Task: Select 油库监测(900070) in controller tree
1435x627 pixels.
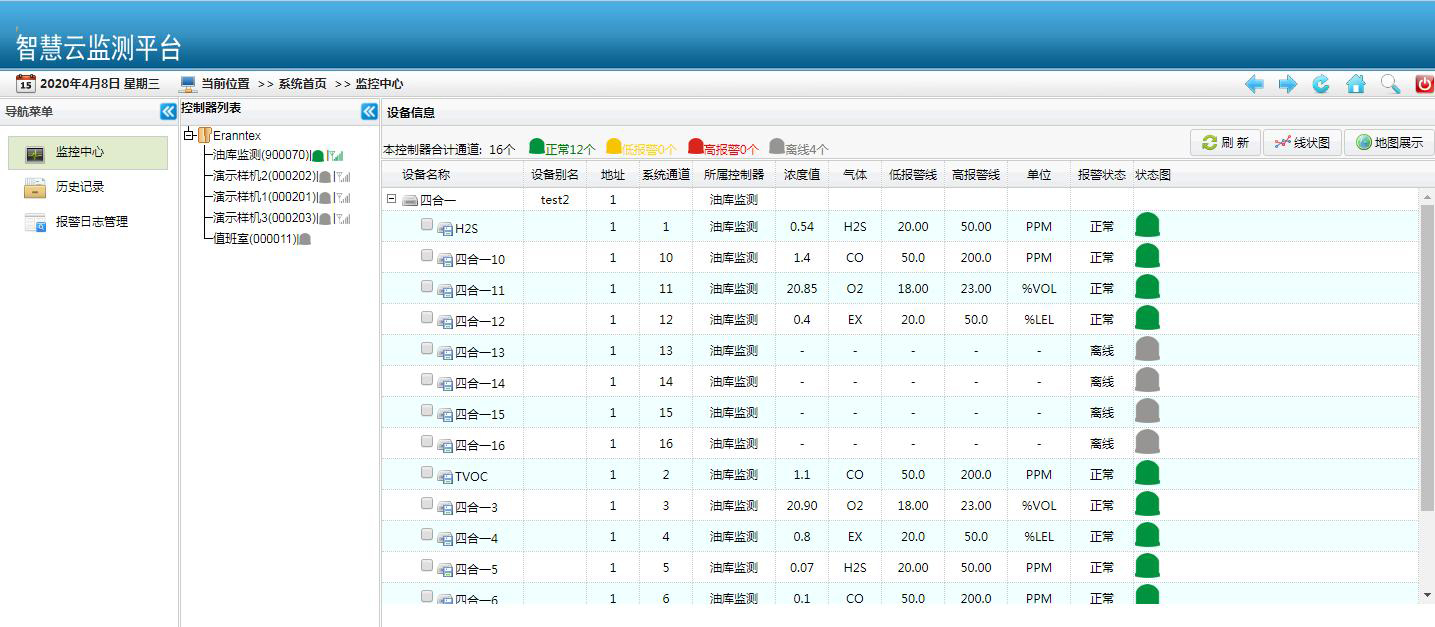Action: (261, 155)
